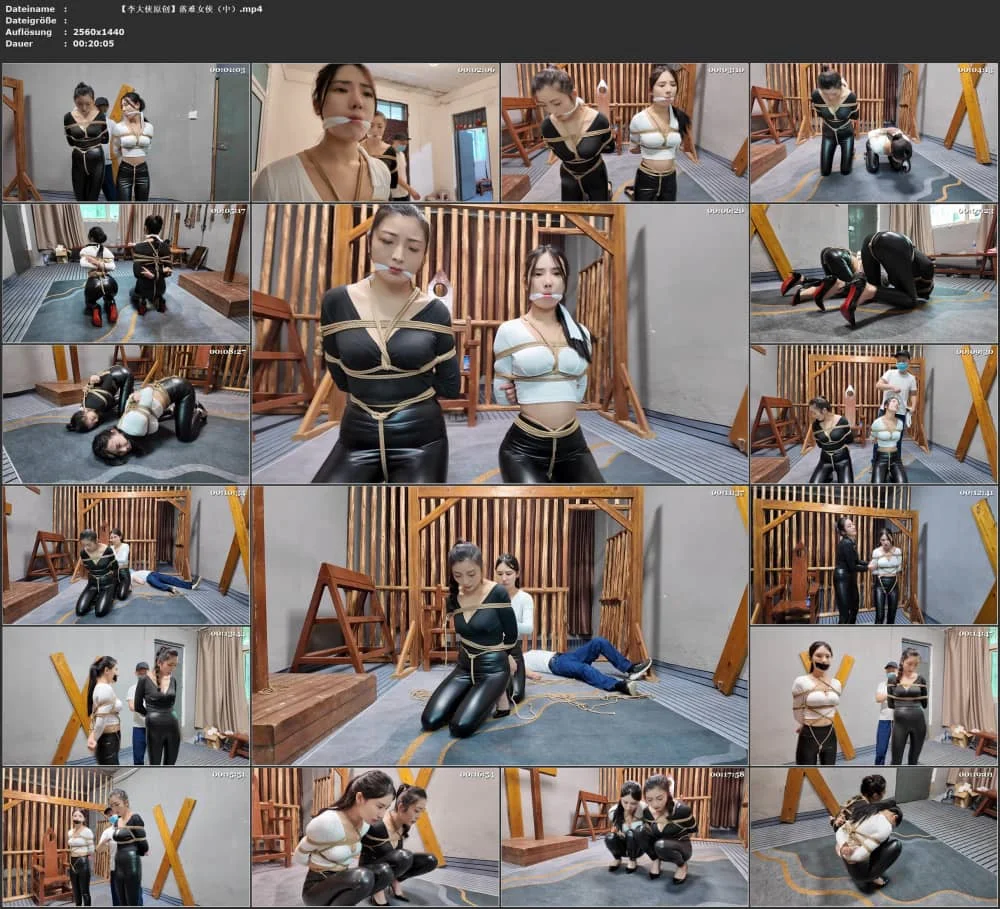Image resolution: width=1000 pixels, height=909 pixels.
Task: Select thumbnail of two women kneeling, seen from behind
Action: coord(126,274)
